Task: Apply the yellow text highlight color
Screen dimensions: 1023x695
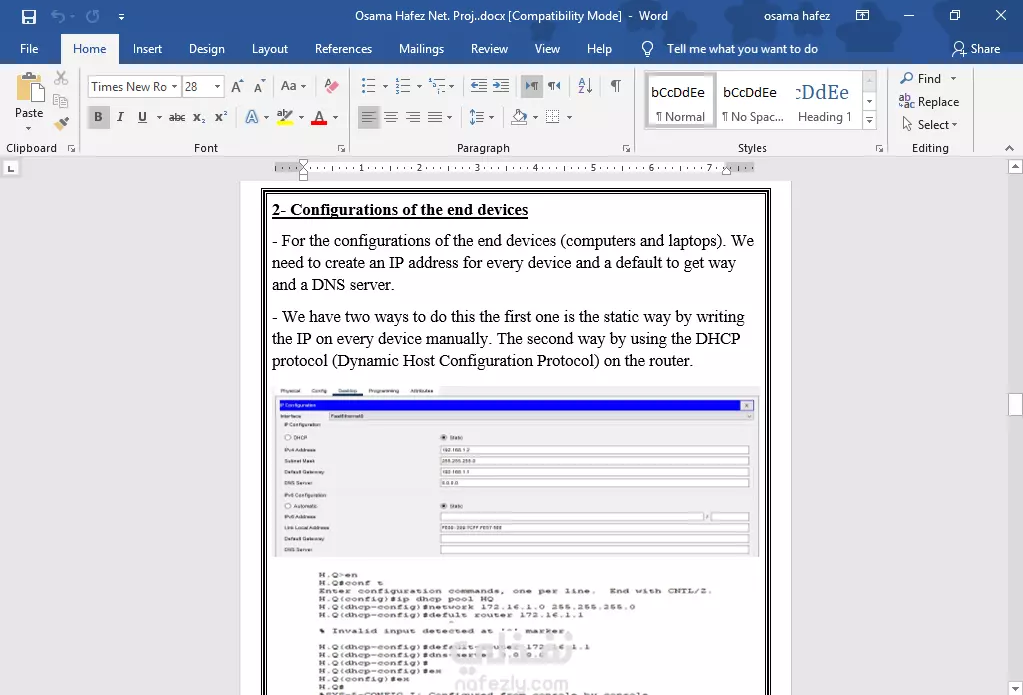Action: coord(284,117)
